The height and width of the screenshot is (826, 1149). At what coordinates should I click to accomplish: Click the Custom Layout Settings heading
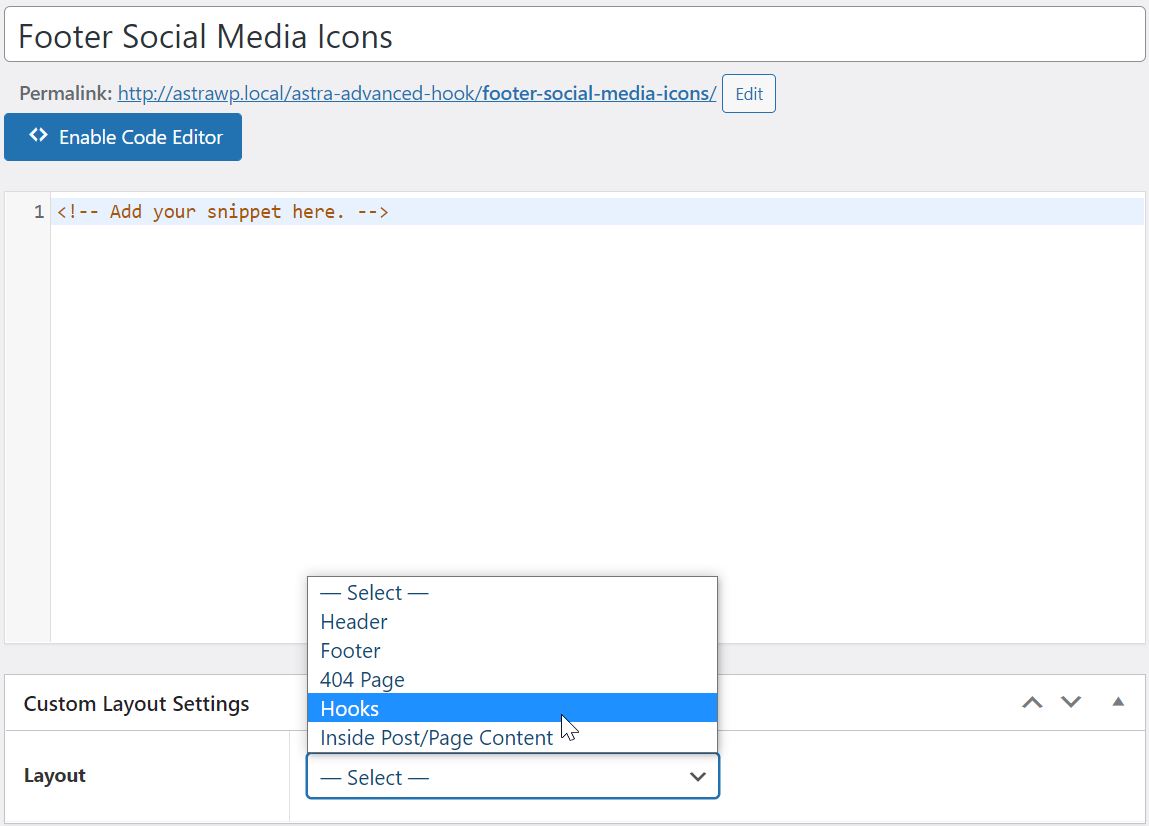tap(137, 704)
